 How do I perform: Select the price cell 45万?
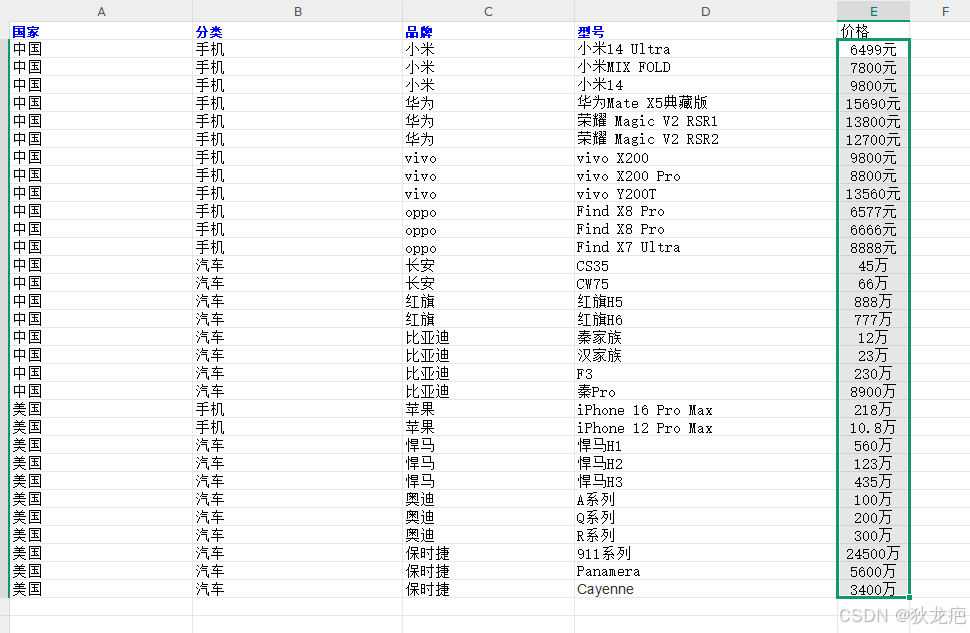(873, 265)
